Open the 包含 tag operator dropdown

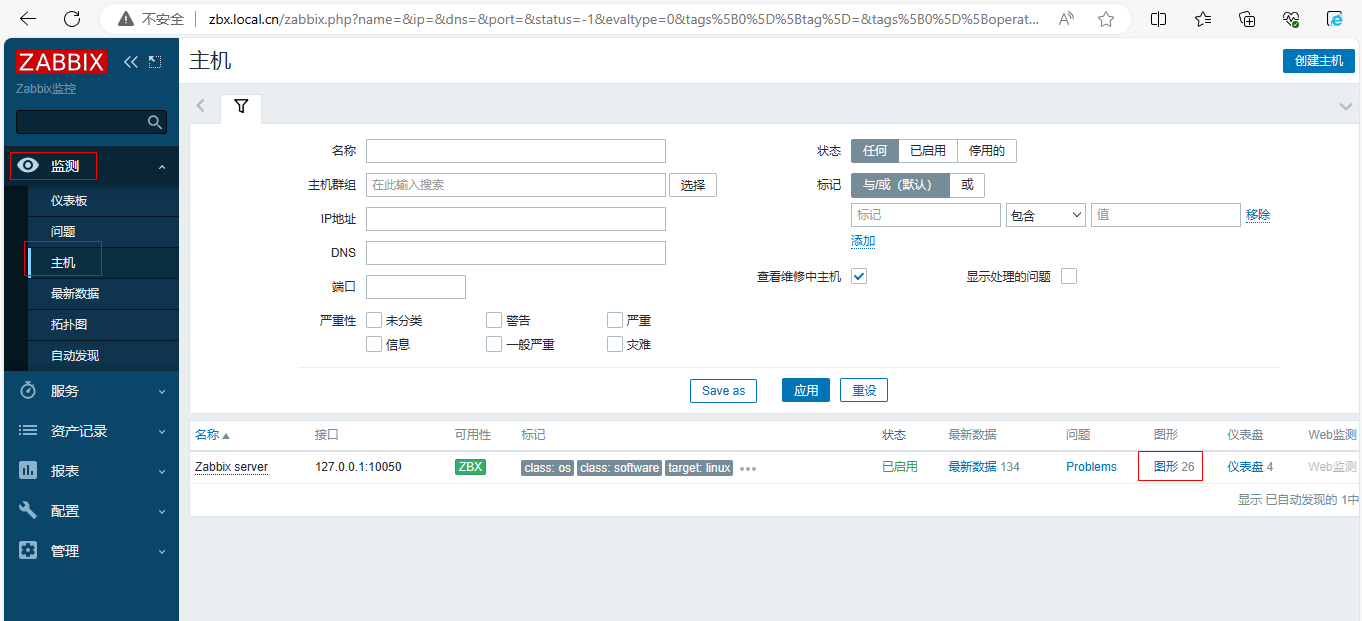1045,215
